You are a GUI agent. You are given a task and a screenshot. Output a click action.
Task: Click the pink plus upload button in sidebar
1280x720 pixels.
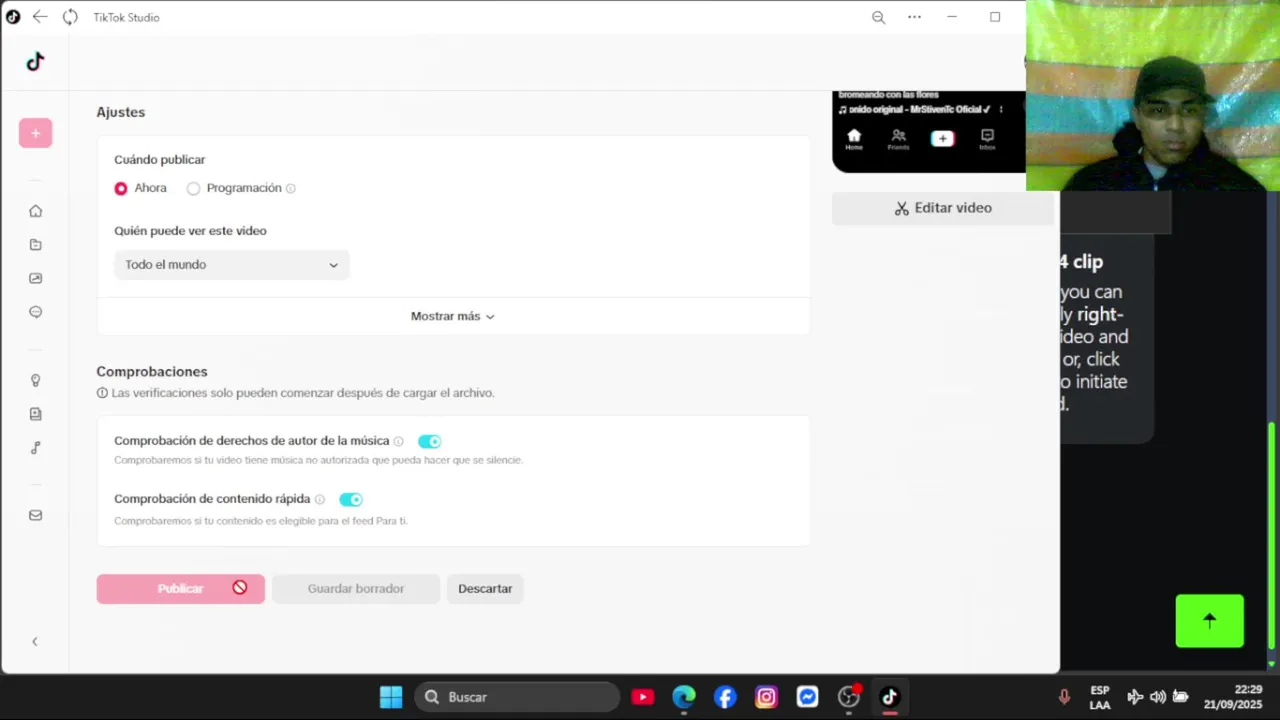coord(35,133)
